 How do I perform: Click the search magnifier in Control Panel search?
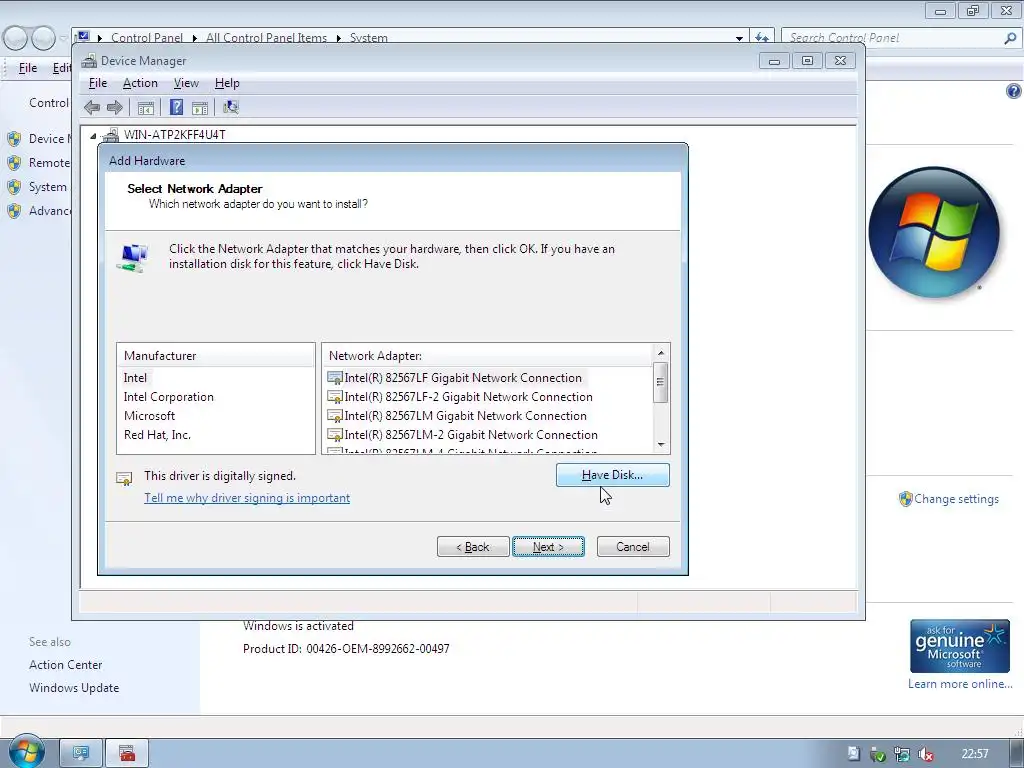click(1010, 39)
